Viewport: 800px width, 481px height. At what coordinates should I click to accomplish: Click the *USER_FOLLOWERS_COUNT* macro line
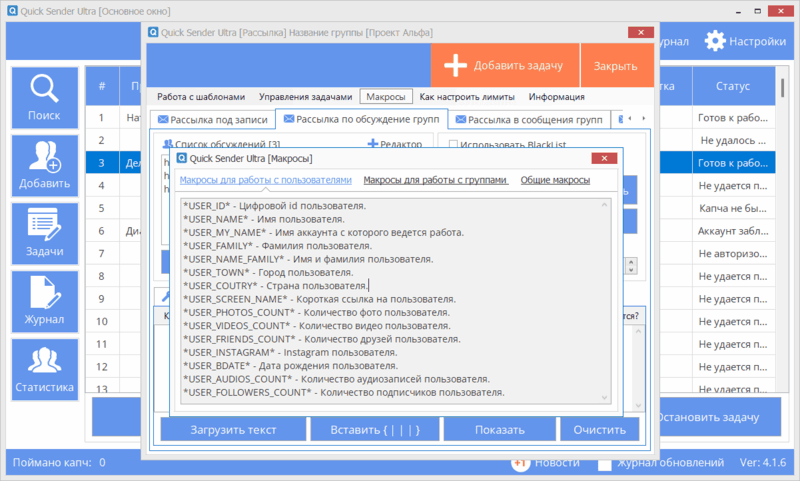pyautogui.click(x=344, y=392)
